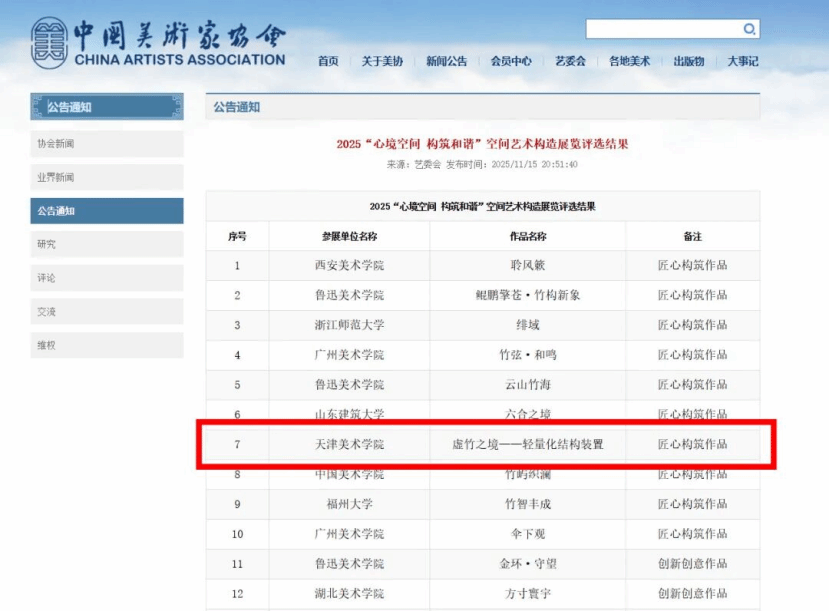Open the 会员中心 navigation item

[511, 62]
